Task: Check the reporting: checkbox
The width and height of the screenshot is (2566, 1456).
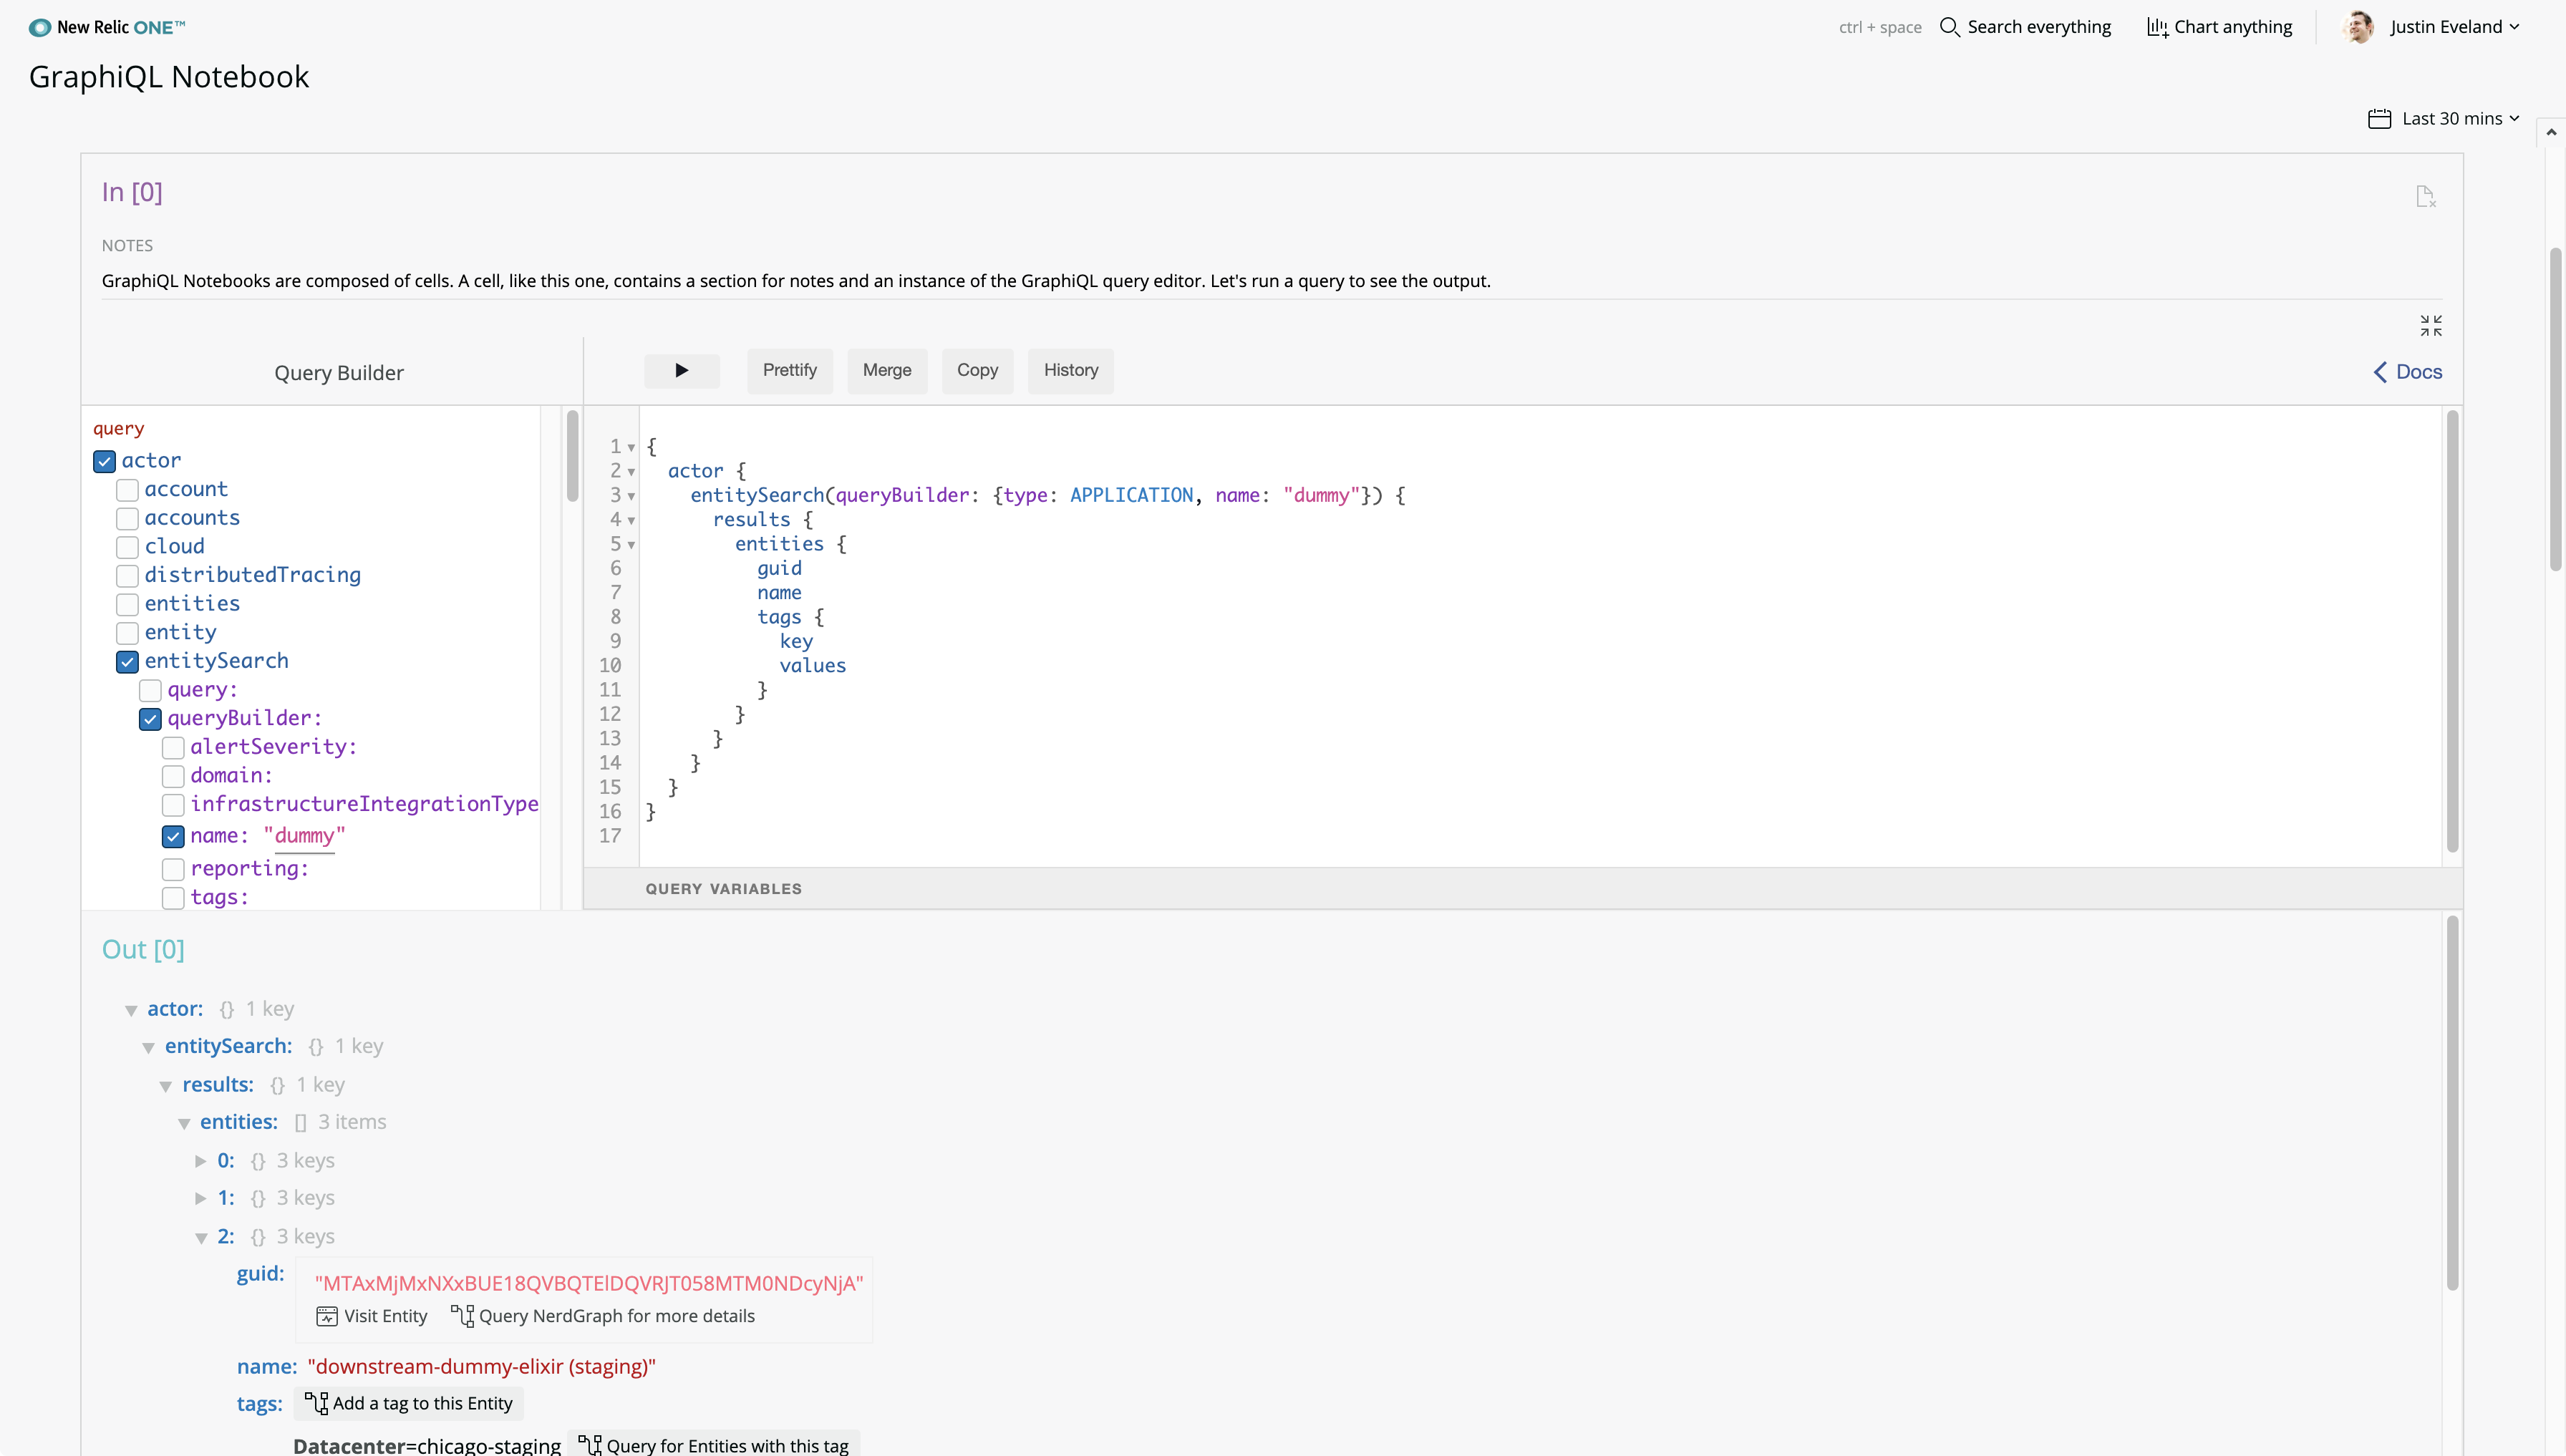Action: click(173, 869)
